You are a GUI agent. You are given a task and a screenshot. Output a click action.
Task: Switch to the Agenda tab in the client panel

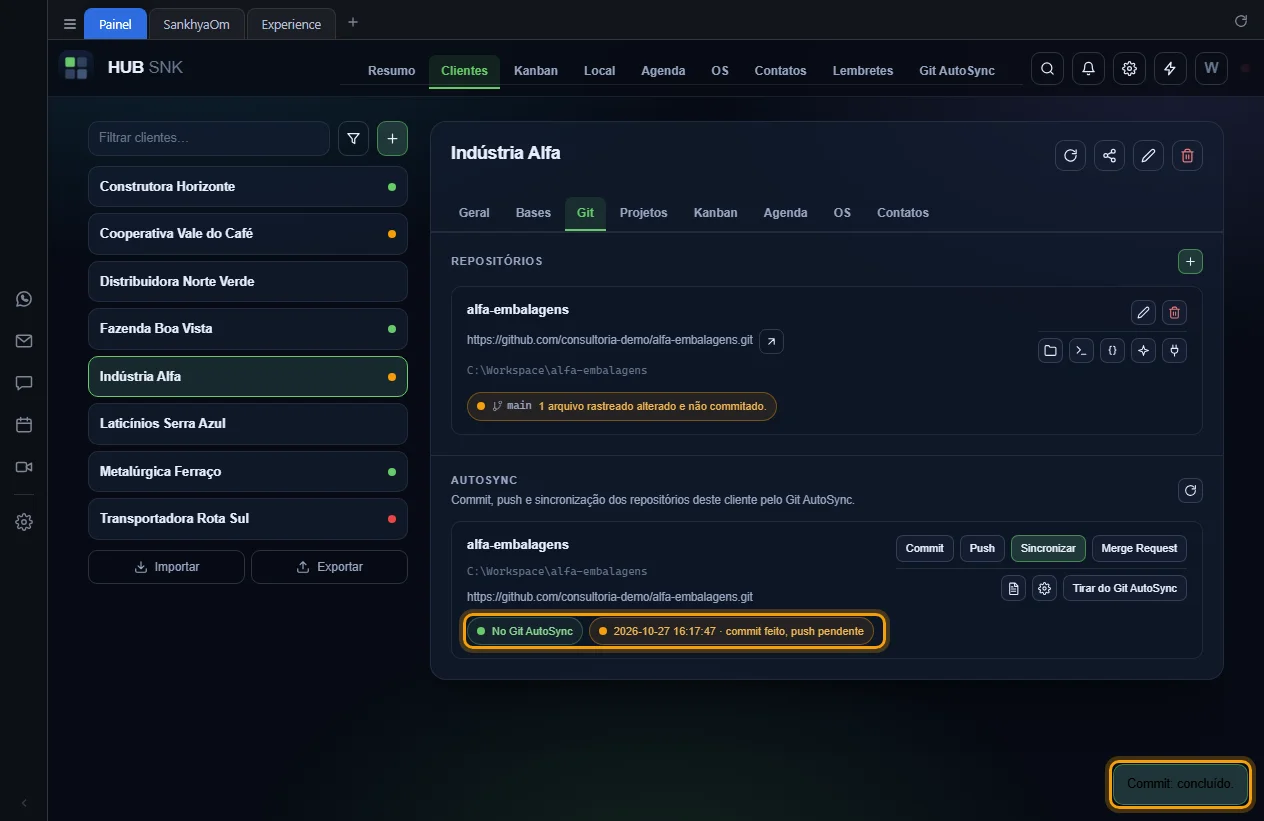(x=785, y=213)
